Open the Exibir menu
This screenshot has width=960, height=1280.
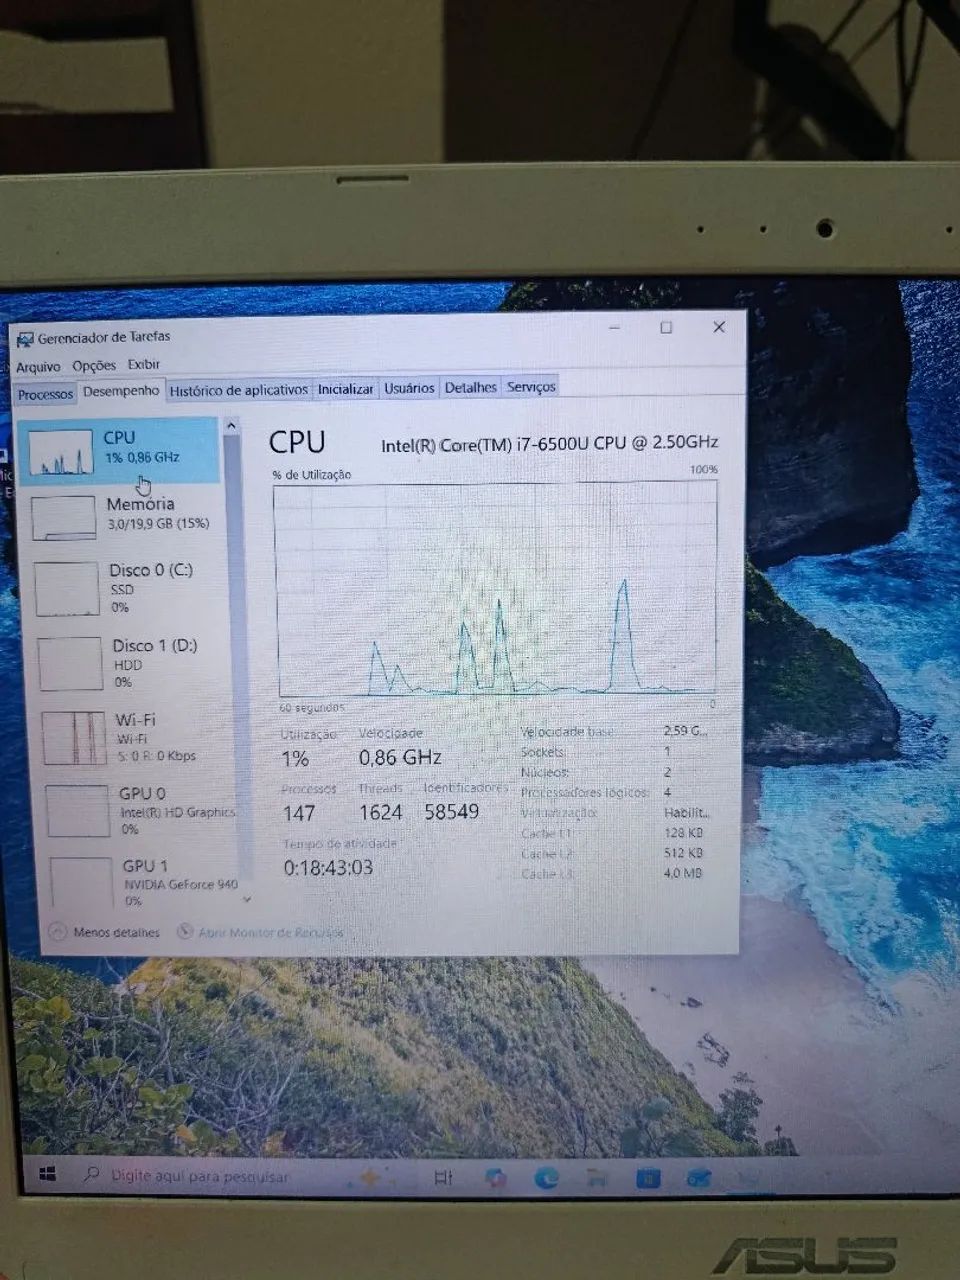pos(142,365)
